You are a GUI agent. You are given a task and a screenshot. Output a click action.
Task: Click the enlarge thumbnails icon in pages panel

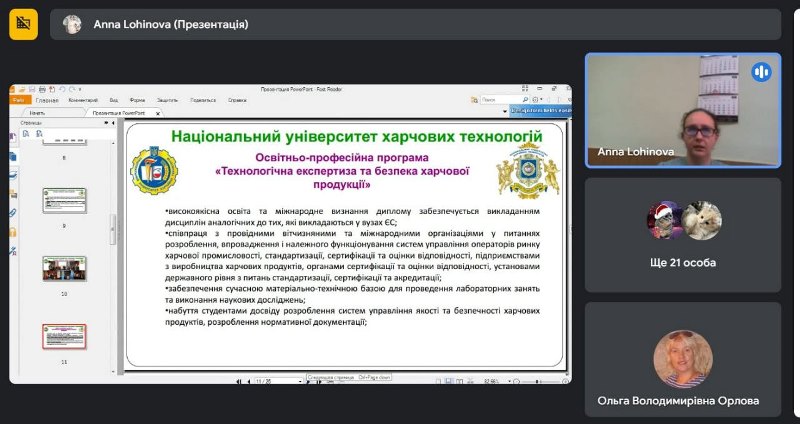[26, 134]
